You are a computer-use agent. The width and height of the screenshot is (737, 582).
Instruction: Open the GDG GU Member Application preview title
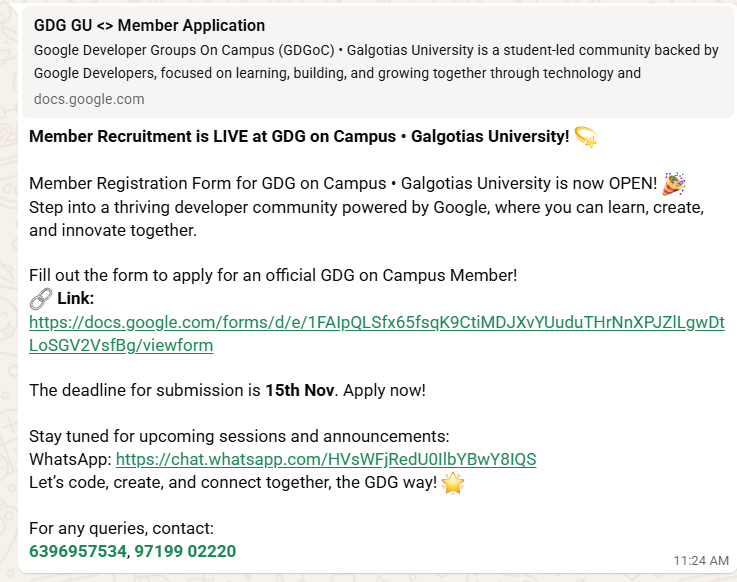[149, 25]
